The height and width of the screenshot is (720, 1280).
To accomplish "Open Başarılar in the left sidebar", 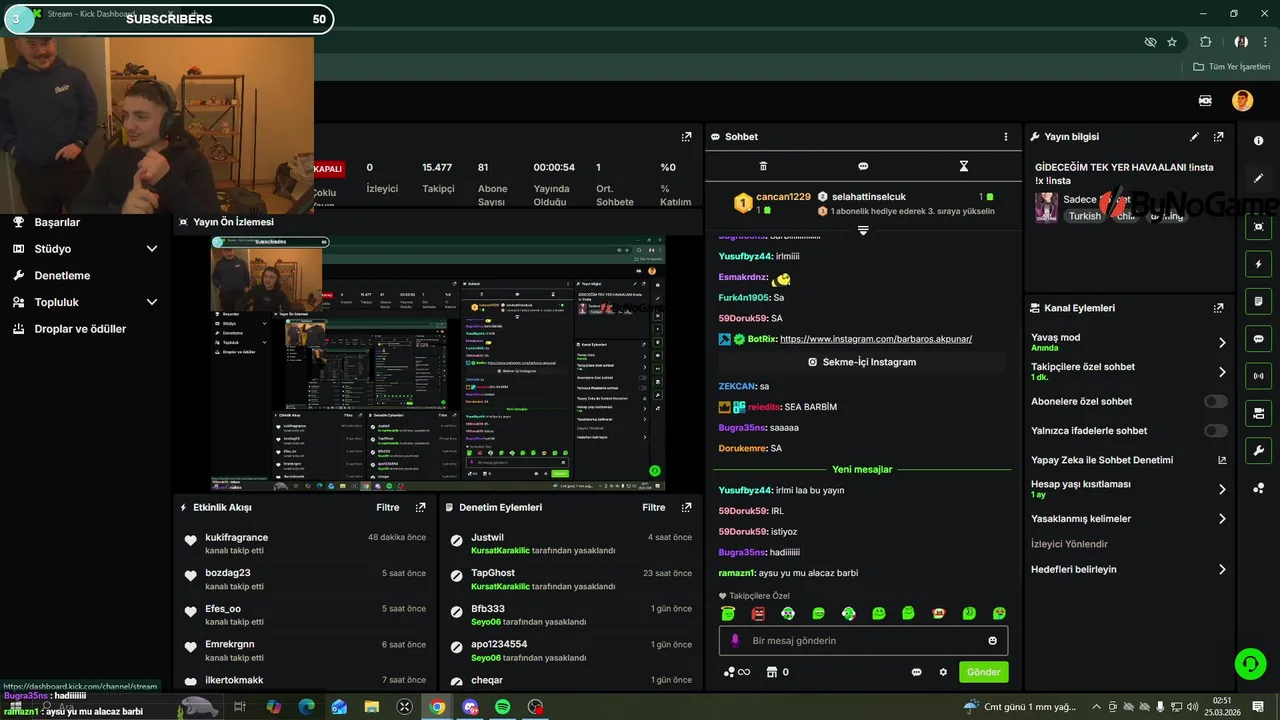I will coord(57,222).
